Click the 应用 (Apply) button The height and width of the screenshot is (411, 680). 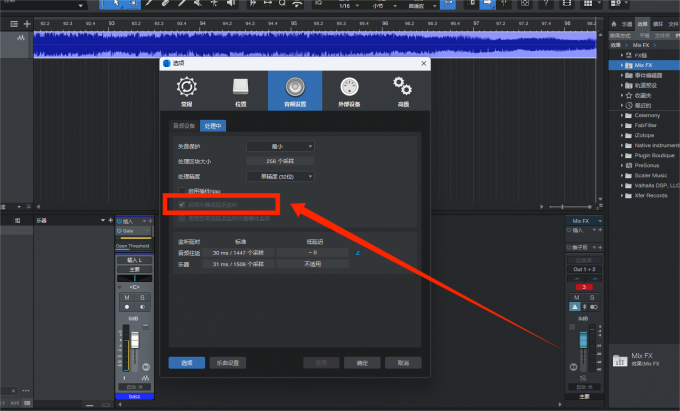click(x=321, y=363)
